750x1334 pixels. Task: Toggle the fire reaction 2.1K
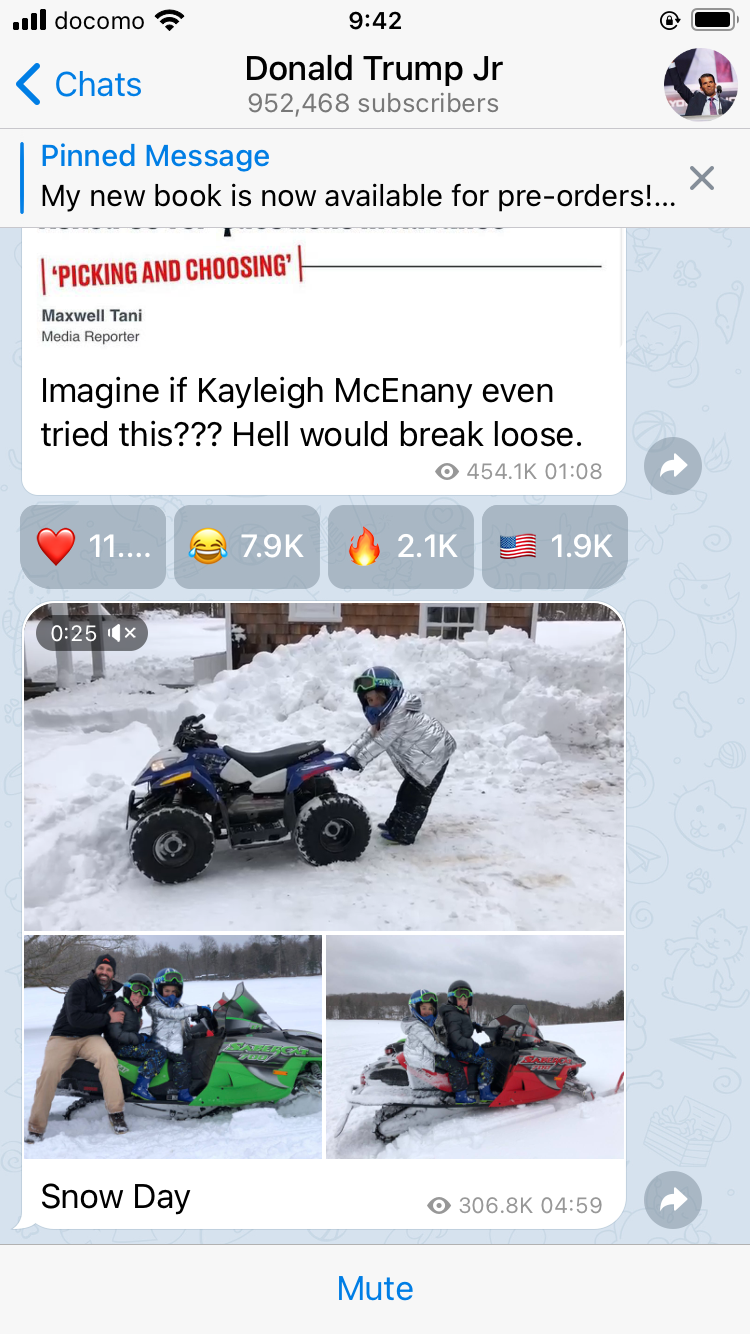click(x=401, y=546)
